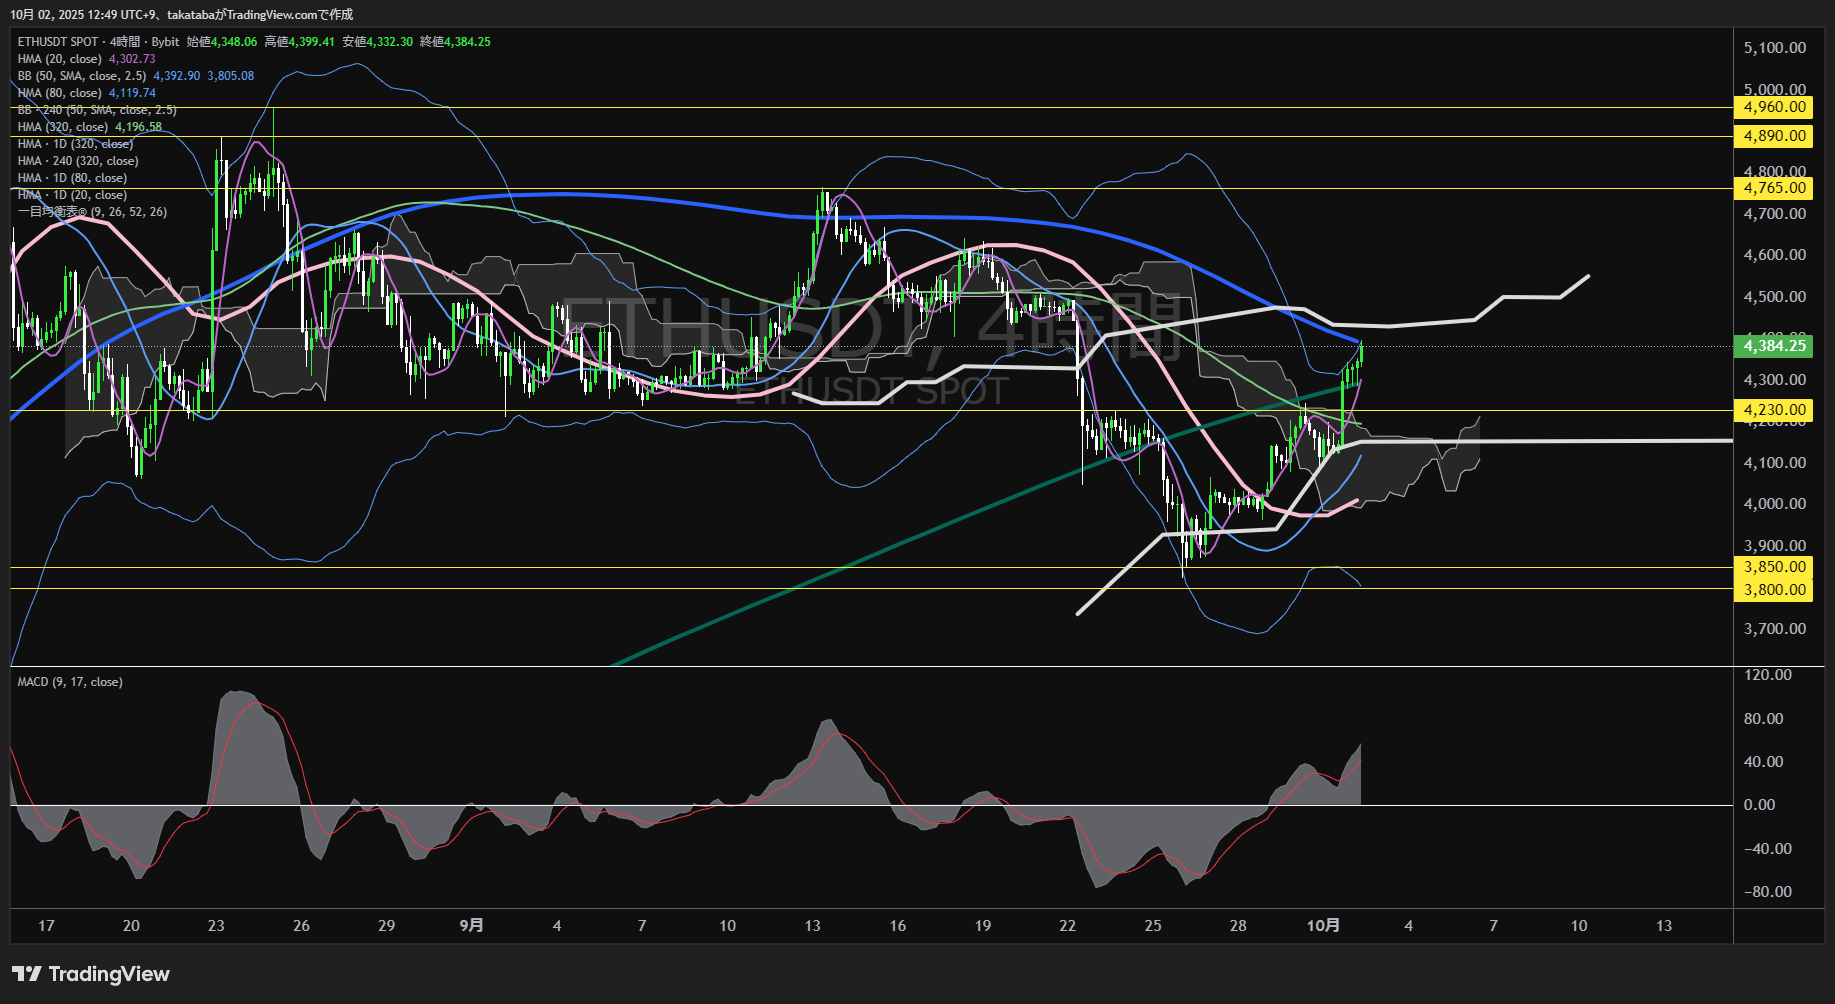Click the ETHUSDT SPOT symbol title
Screen dimensions: 1835x1004
pos(58,42)
